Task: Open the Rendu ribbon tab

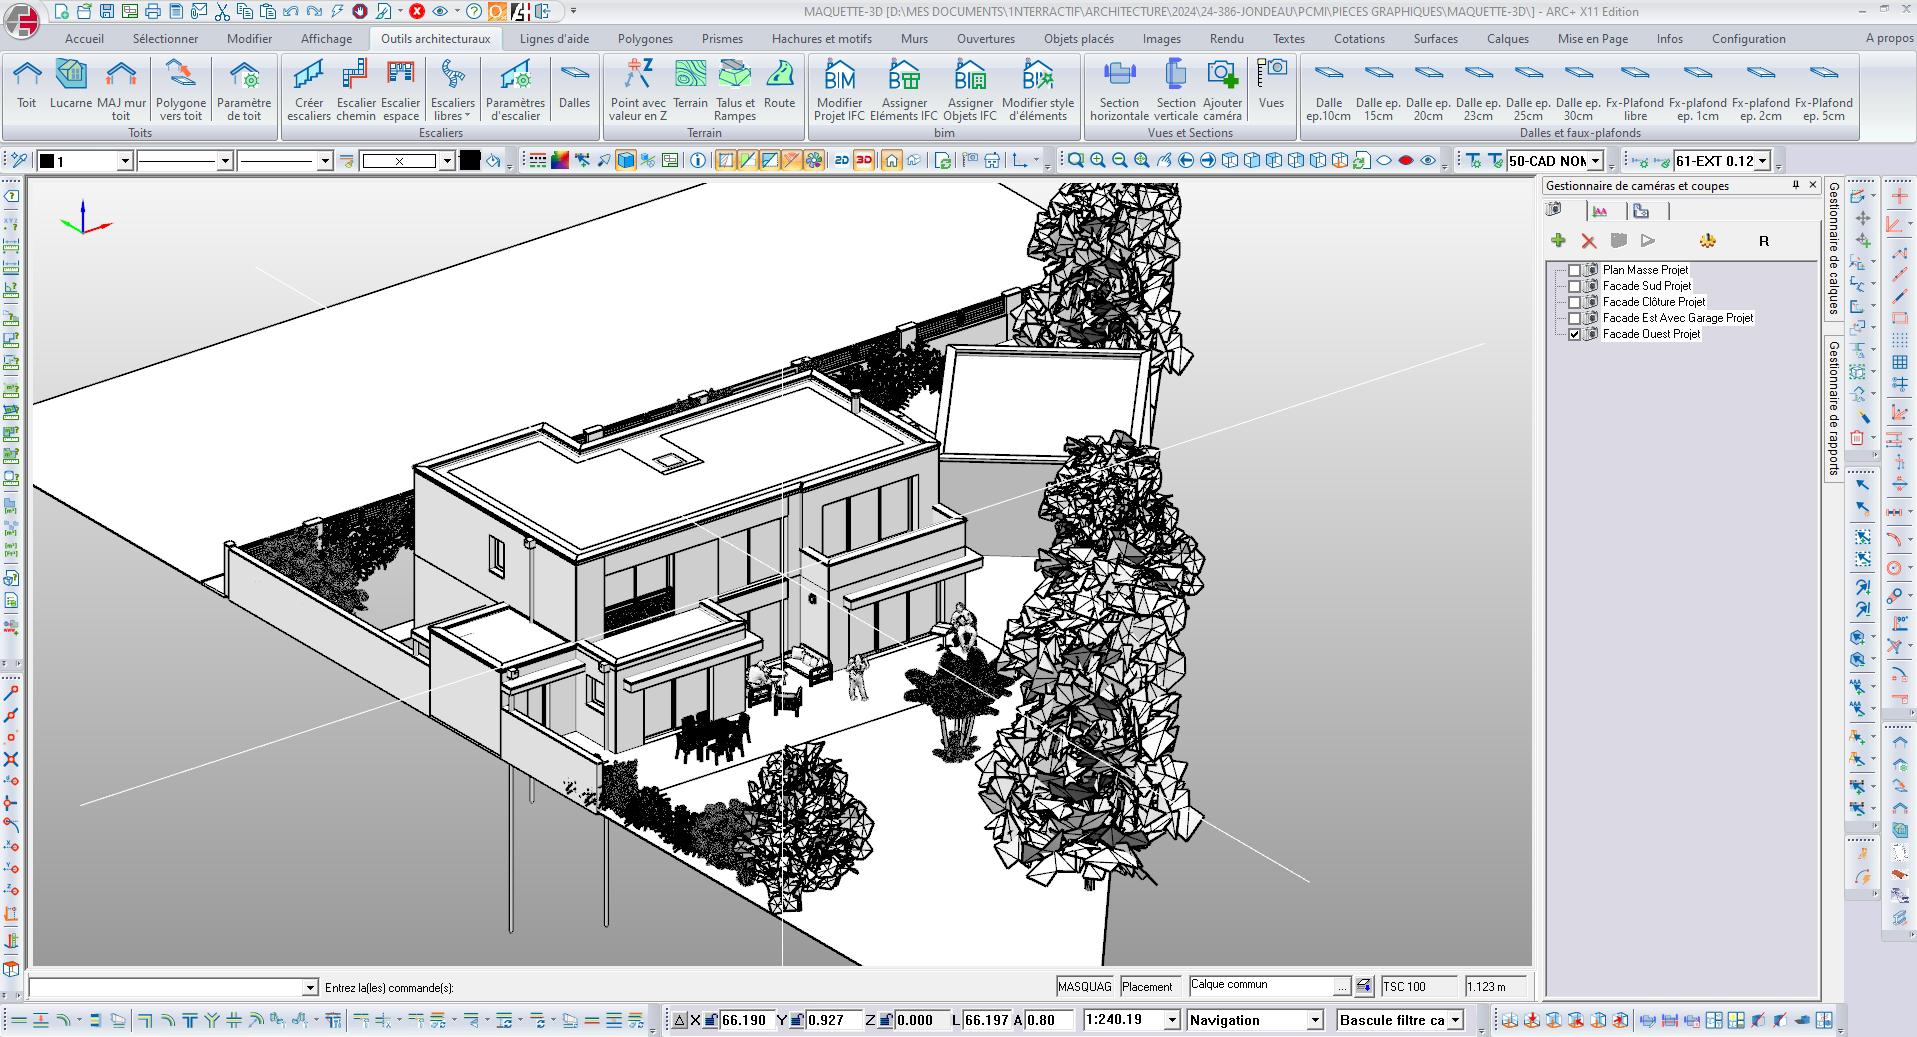Action: click(1226, 39)
